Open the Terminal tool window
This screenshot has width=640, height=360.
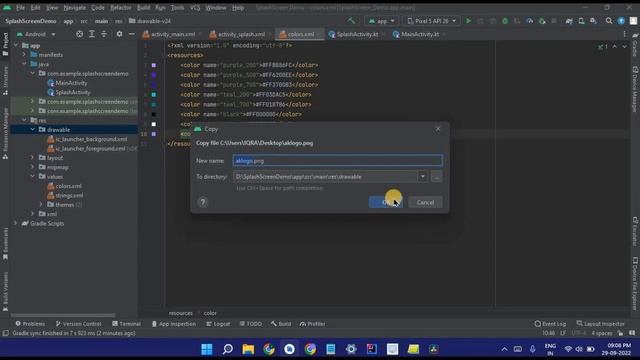[127, 324]
